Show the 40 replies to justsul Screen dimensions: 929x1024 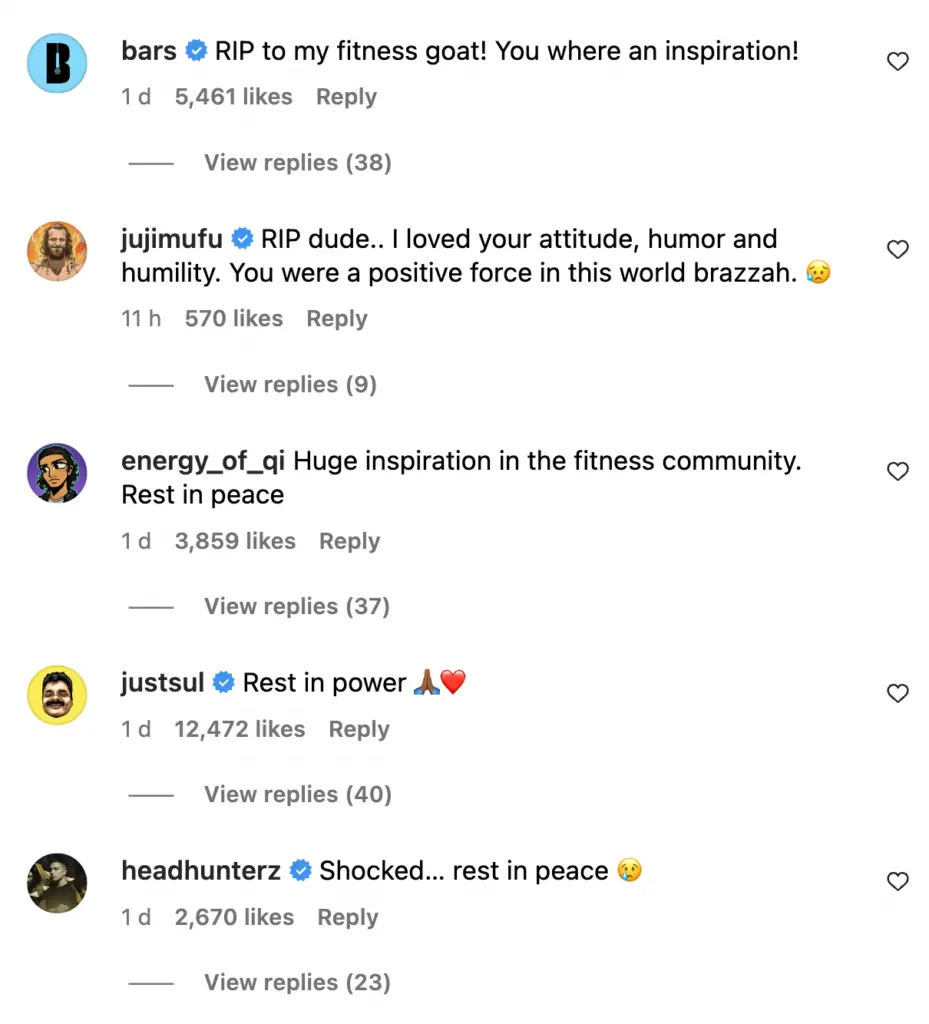297,795
